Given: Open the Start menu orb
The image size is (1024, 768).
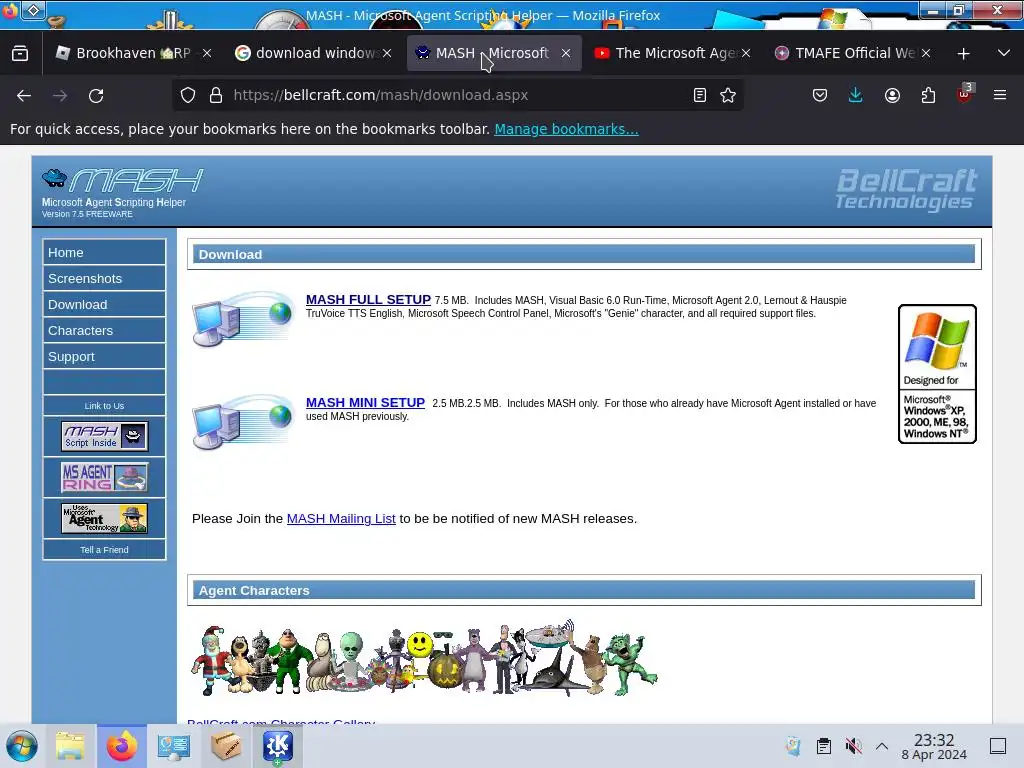Looking at the screenshot, I should pos(22,746).
